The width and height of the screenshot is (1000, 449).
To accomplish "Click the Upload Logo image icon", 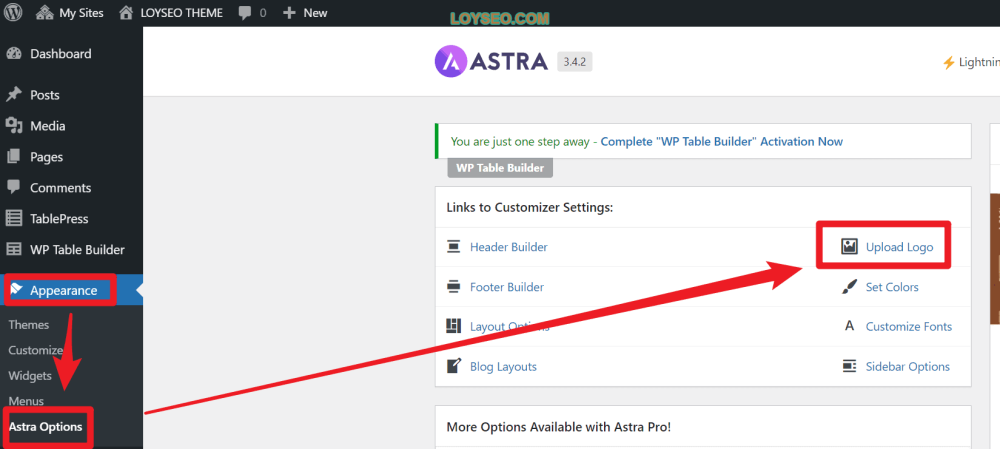I will tap(849, 247).
